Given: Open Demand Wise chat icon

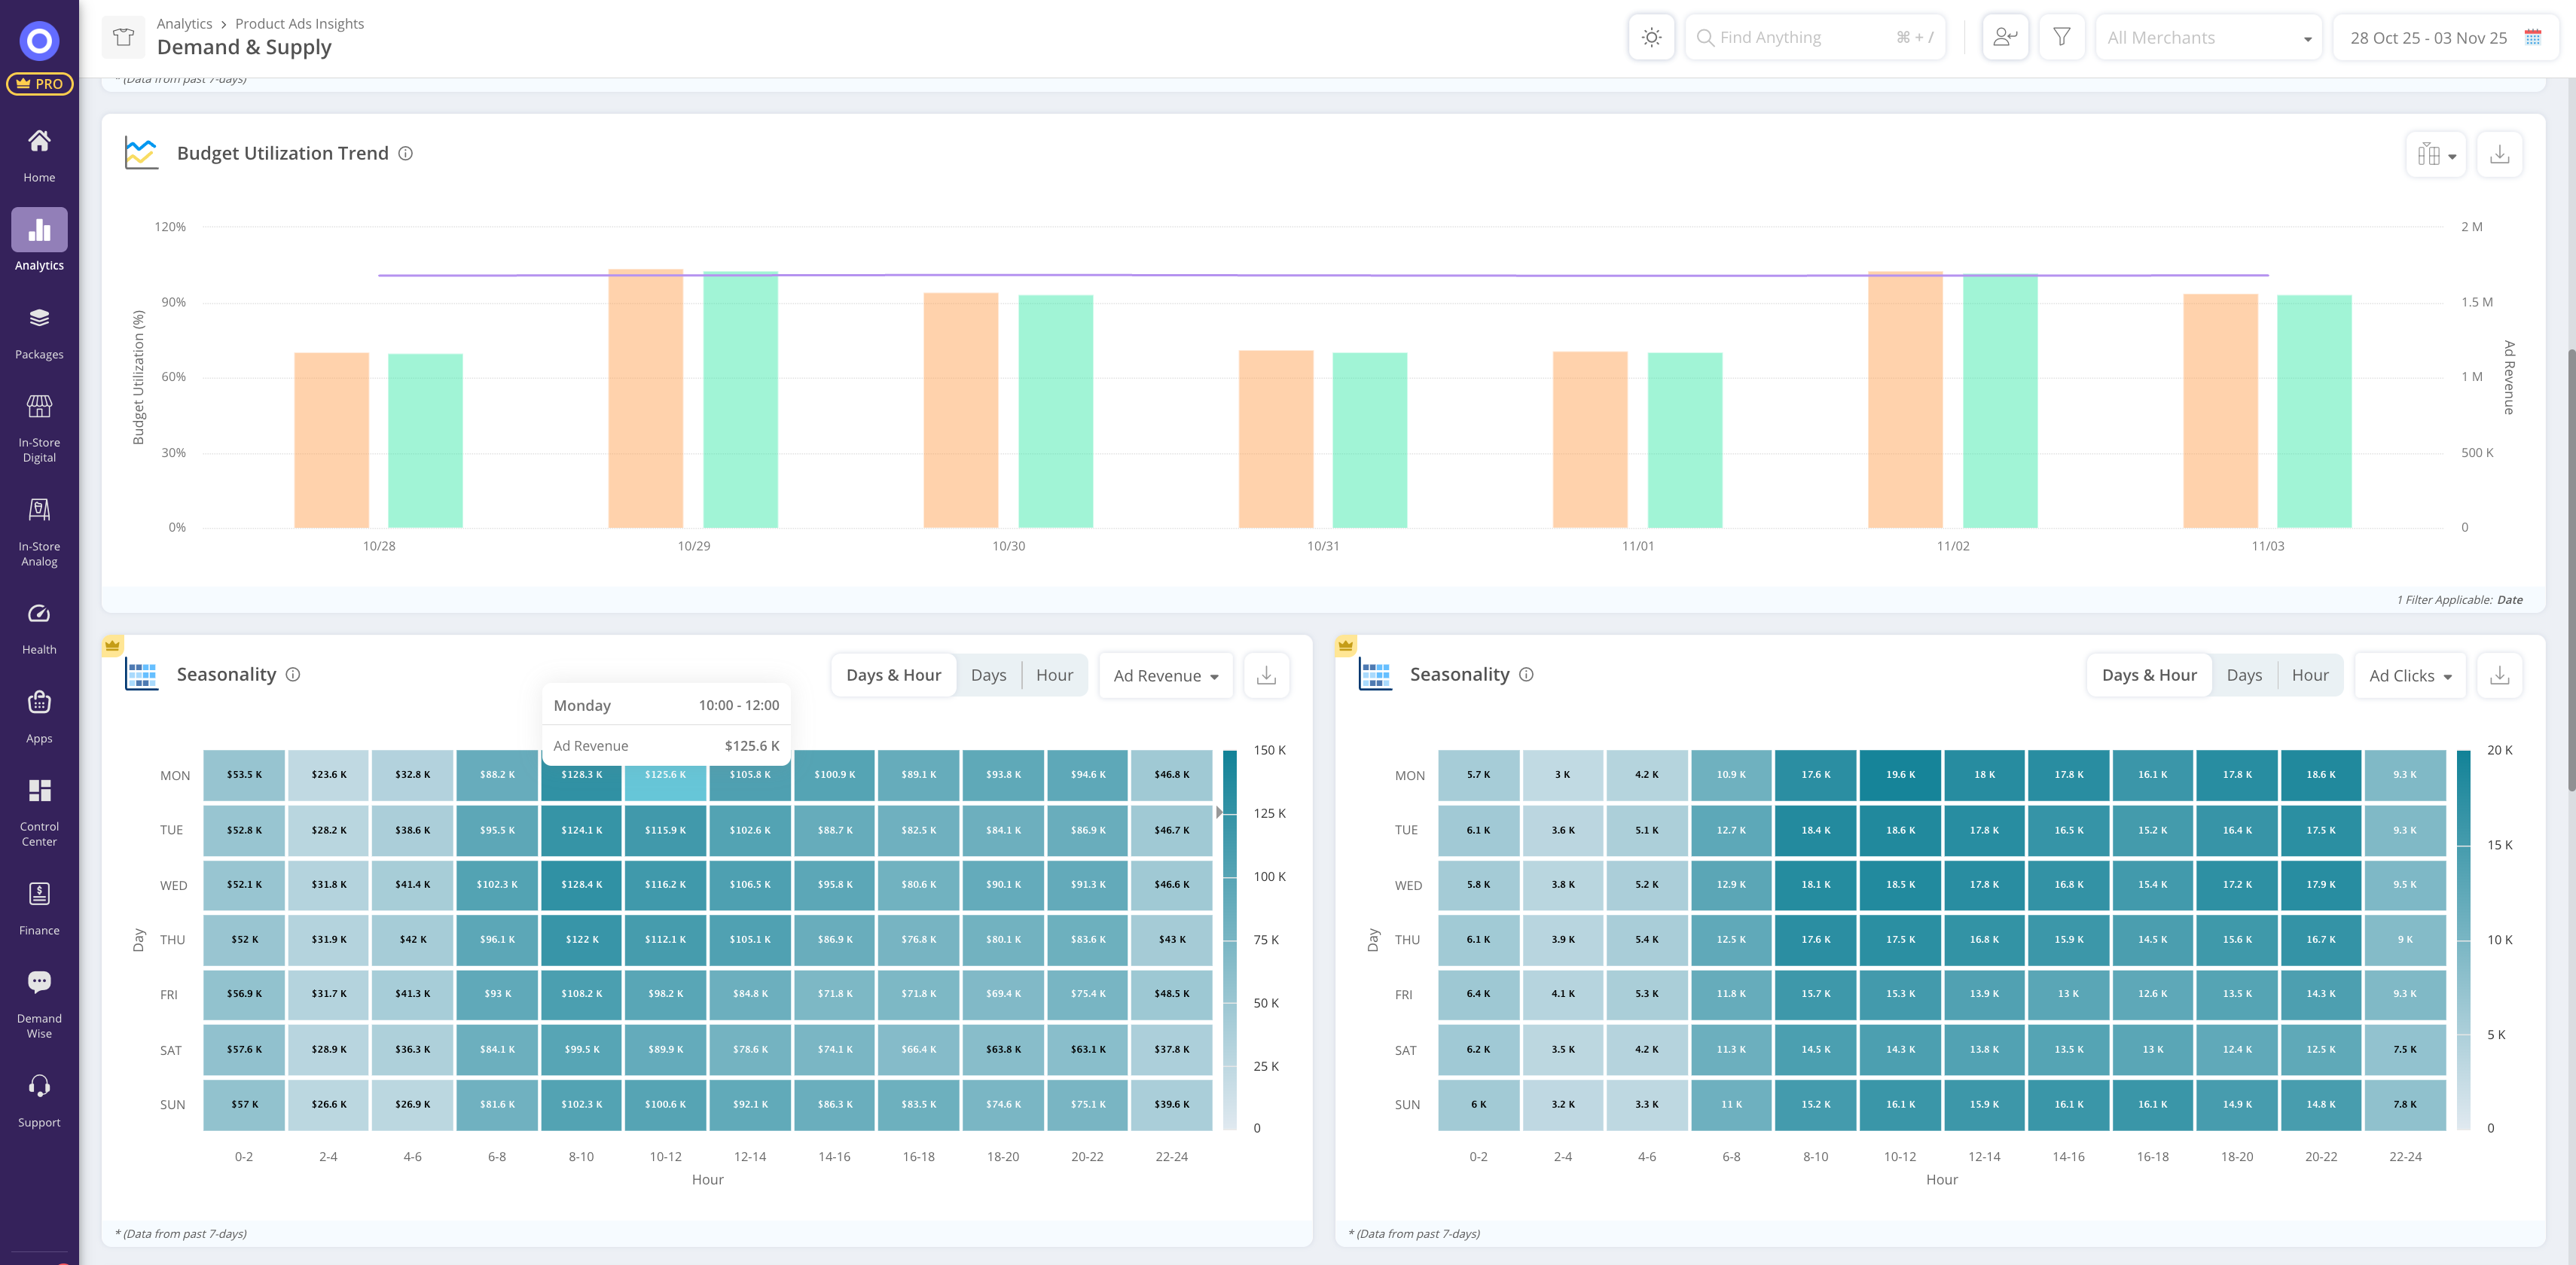Looking at the screenshot, I should (39, 982).
